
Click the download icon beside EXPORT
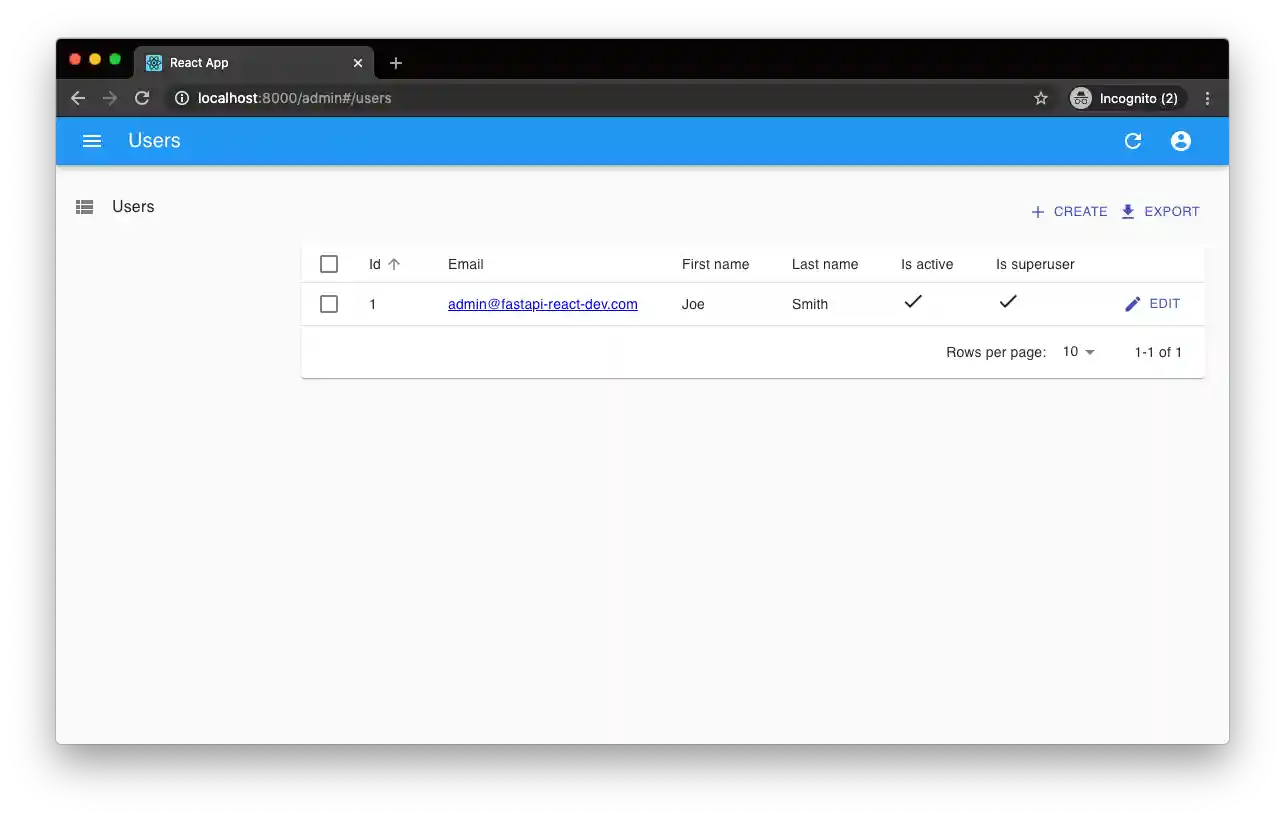click(x=1128, y=211)
